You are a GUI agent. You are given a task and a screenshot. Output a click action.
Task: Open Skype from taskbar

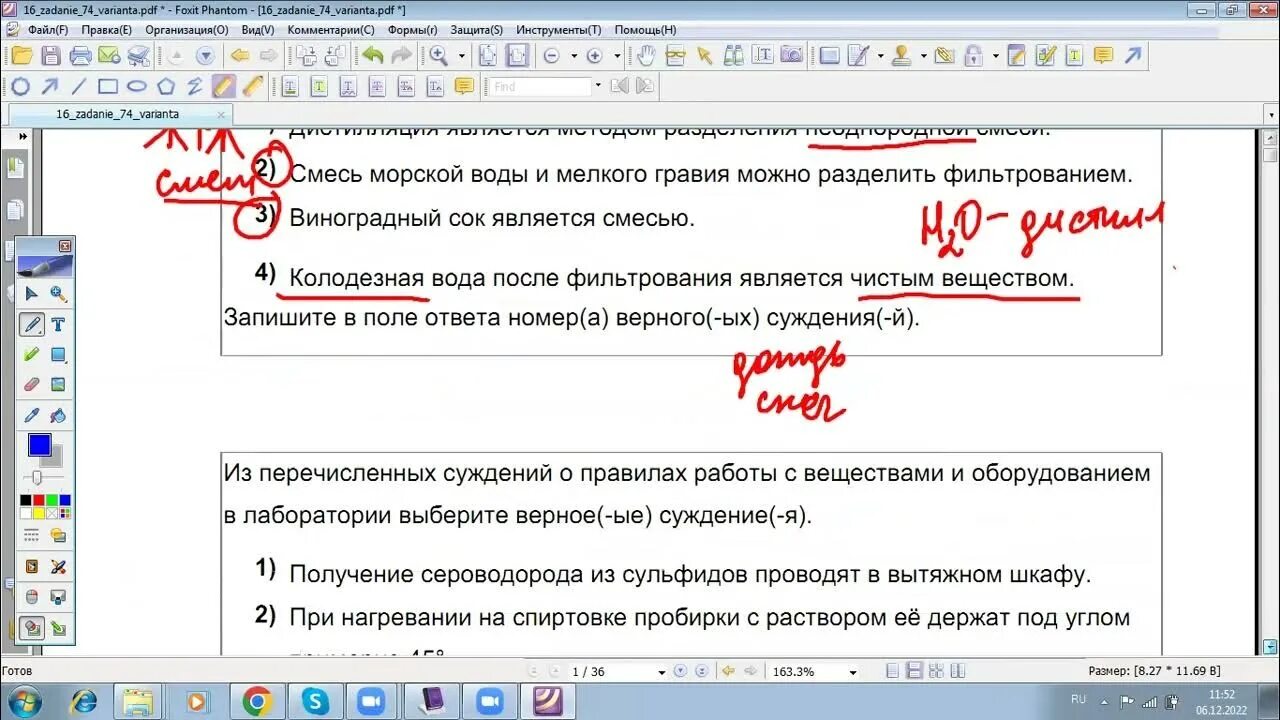point(314,701)
